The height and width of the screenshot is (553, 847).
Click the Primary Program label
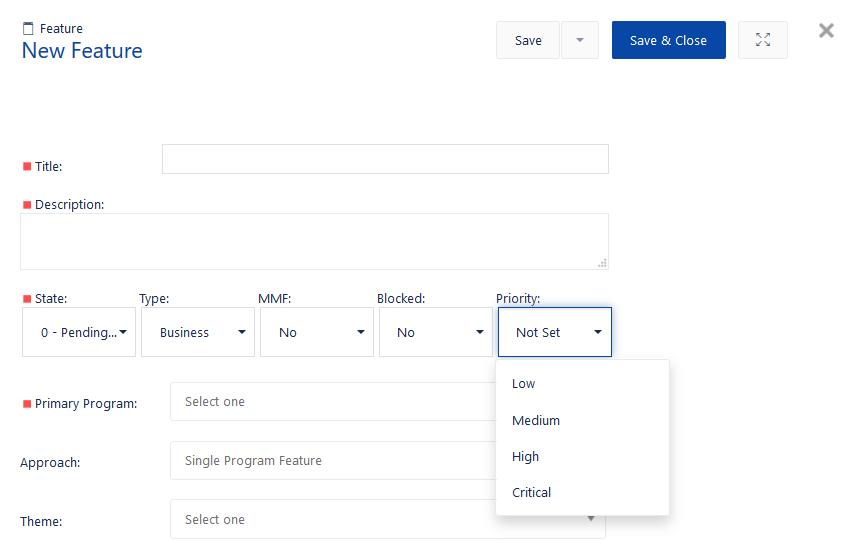(x=86, y=403)
